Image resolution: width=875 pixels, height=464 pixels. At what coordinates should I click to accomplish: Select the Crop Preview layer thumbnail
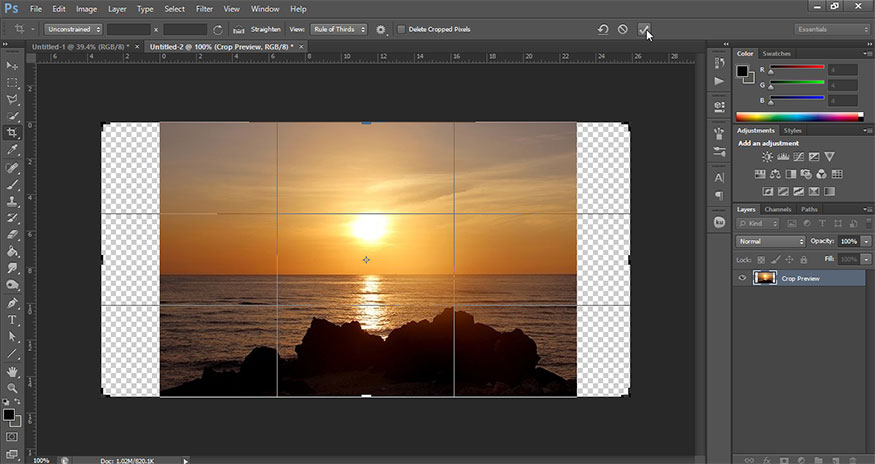(x=765, y=278)
